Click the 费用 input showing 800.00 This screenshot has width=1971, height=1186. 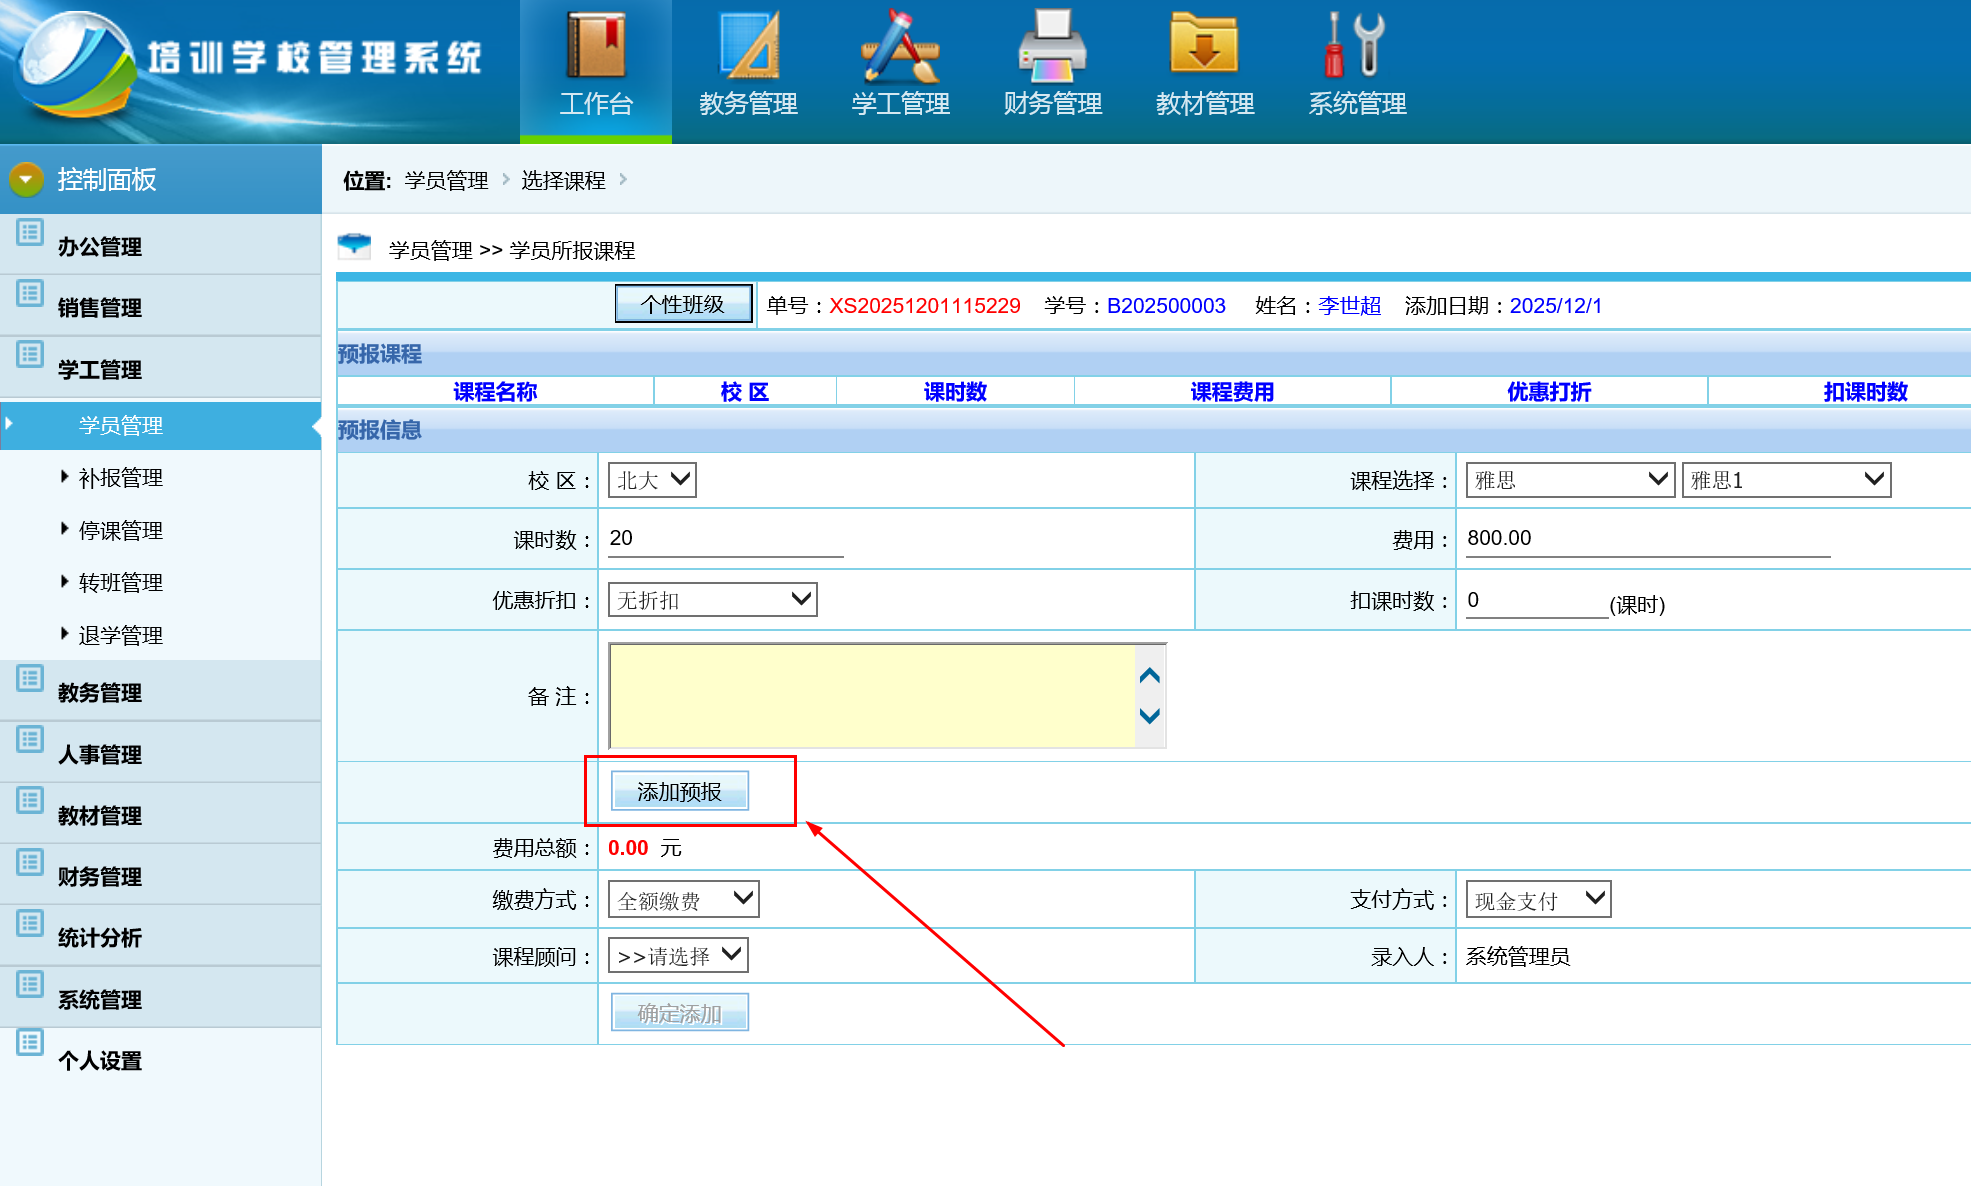pos(1648,539)
